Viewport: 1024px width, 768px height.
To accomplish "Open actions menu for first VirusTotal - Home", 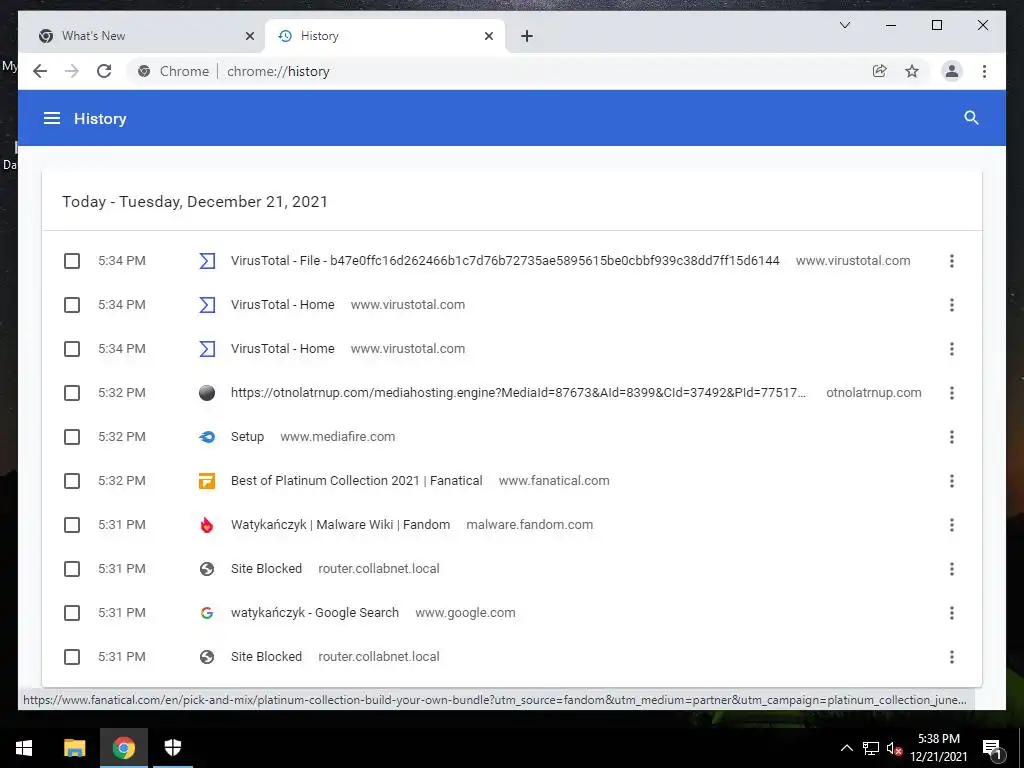I will pyautogui.click(x=952, y=305).
